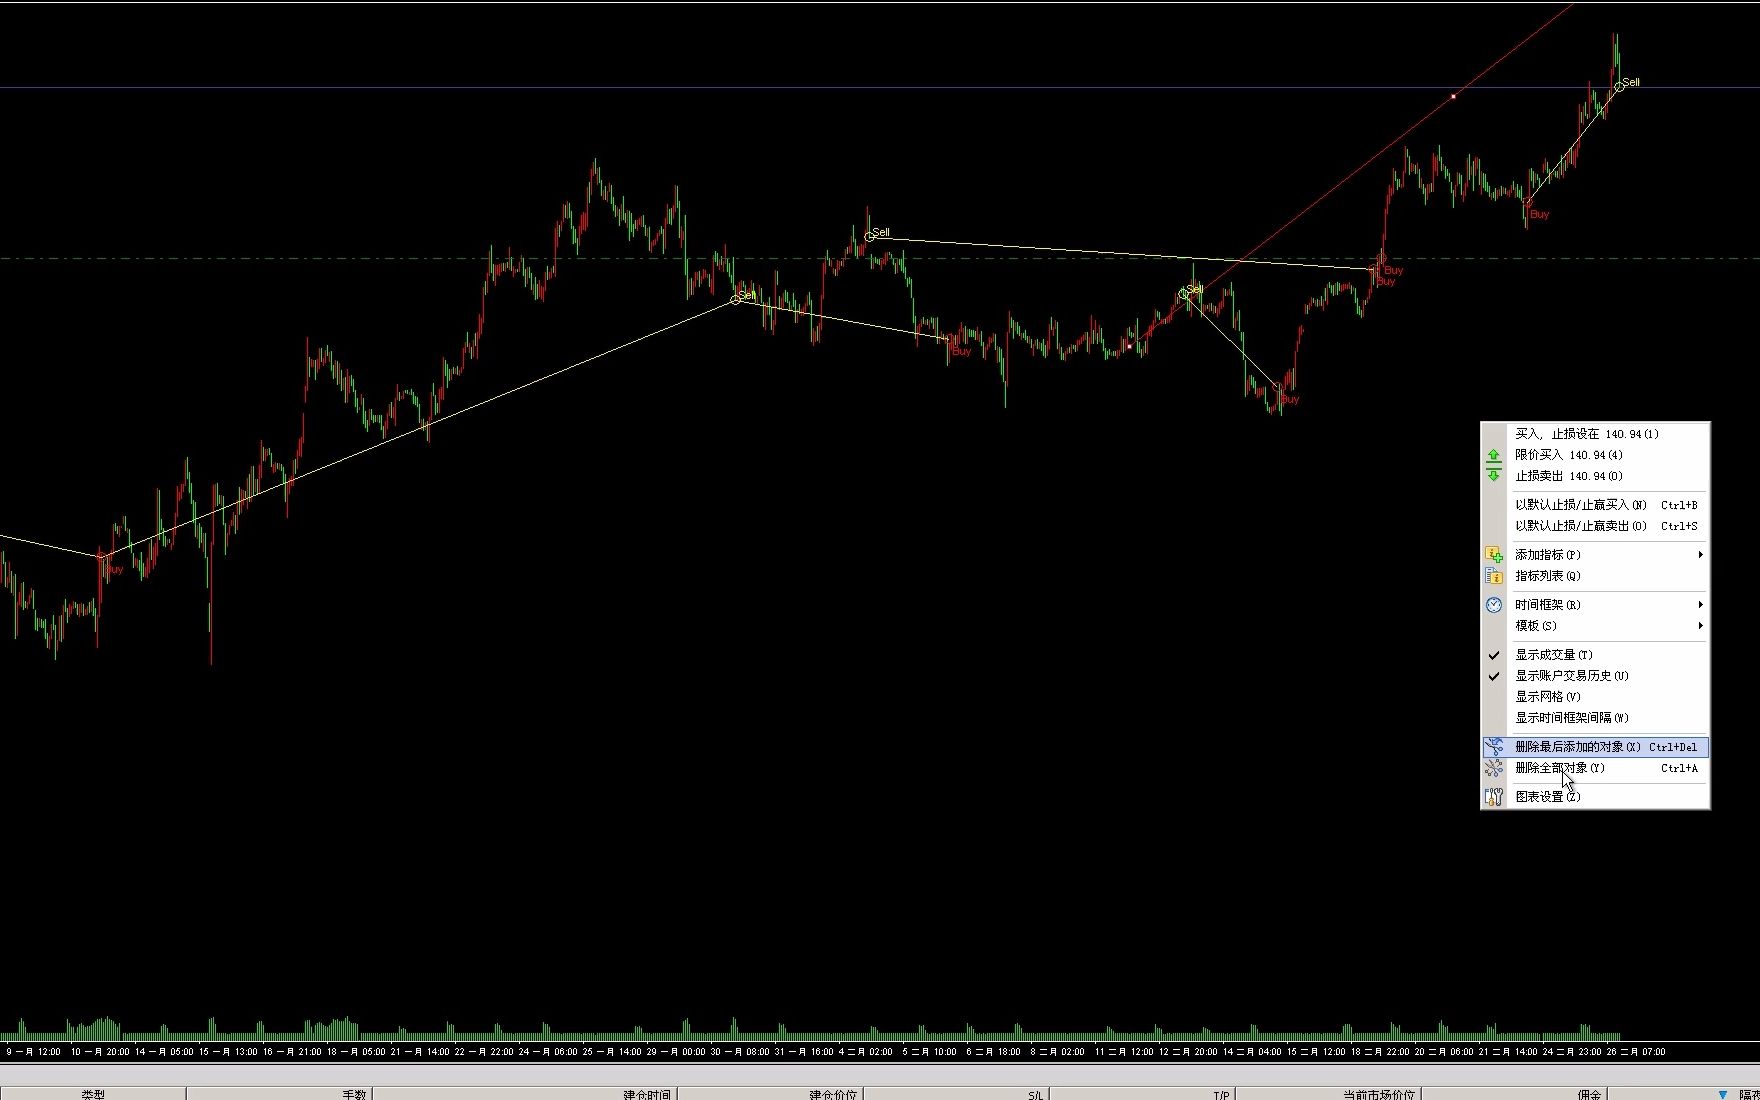Choose 止损卖出 140.94 menu entry

point(1596,476)
